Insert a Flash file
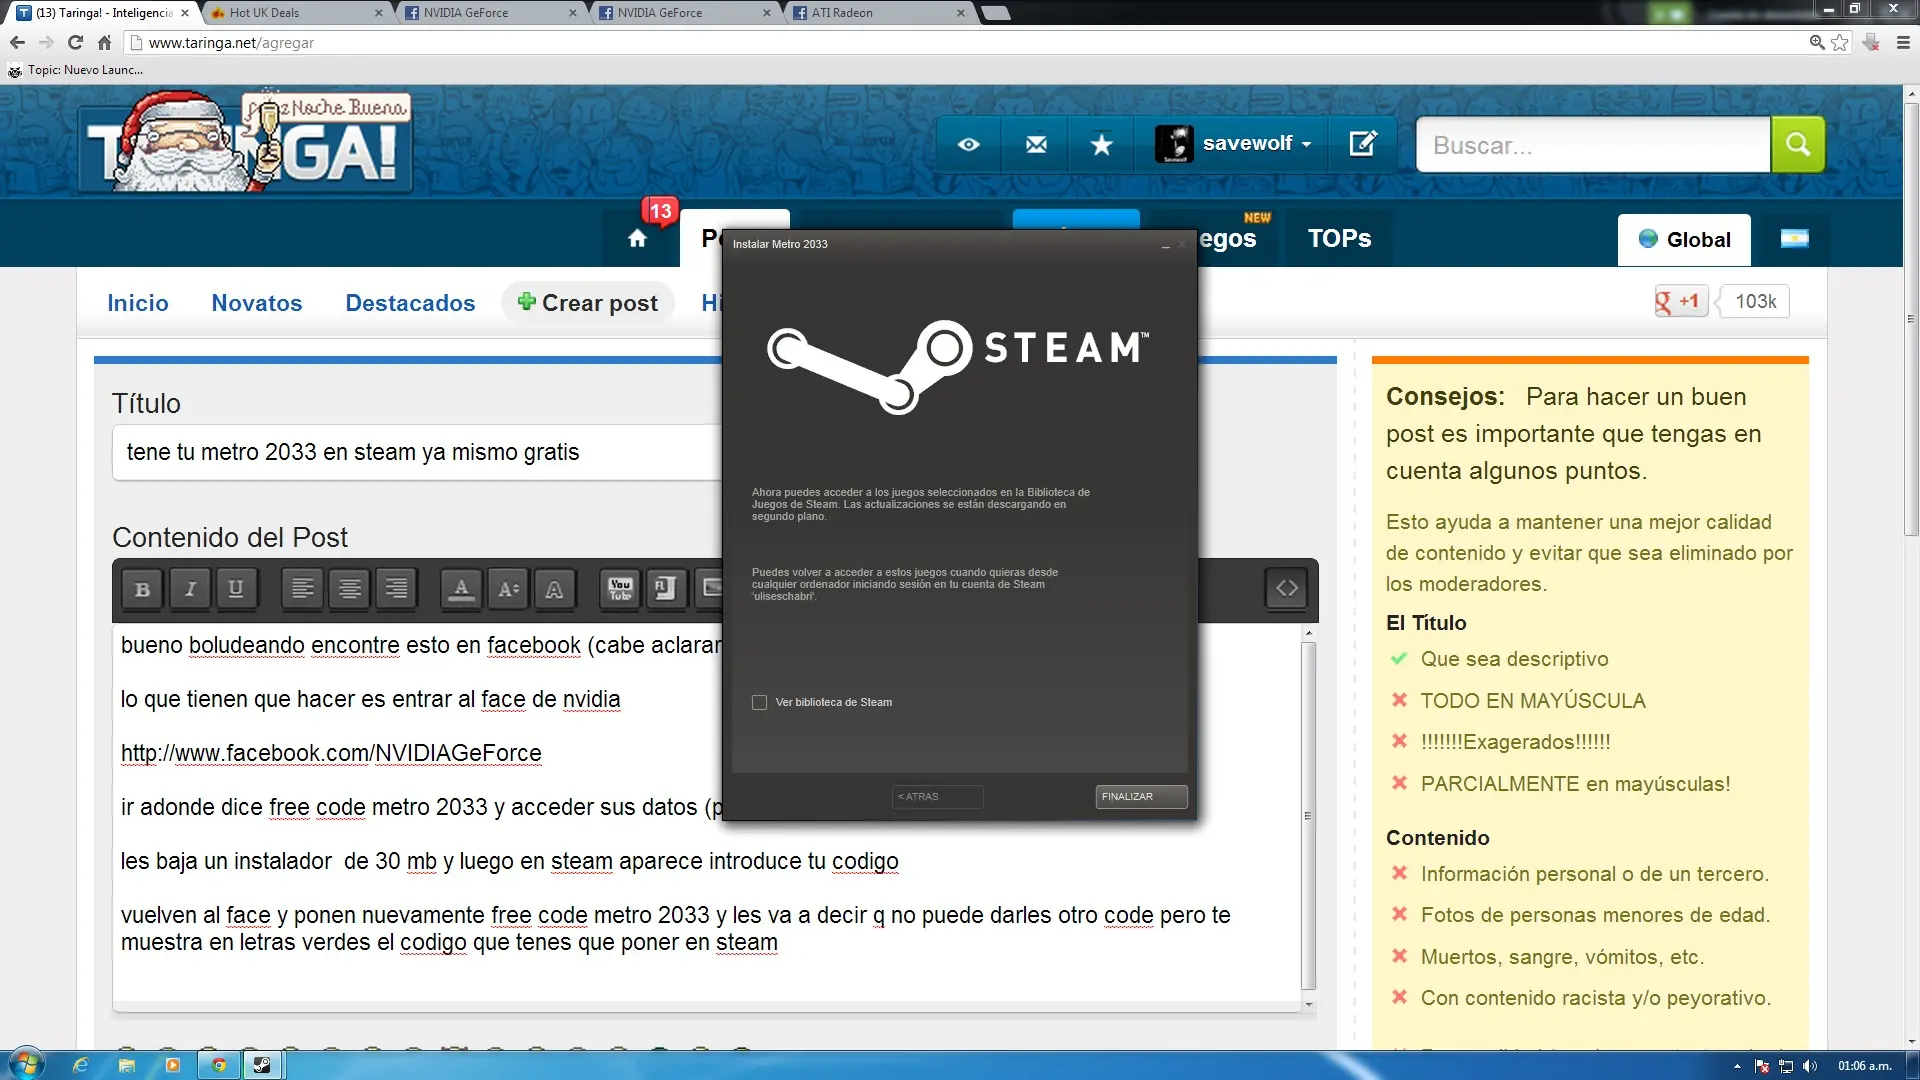Image resolution: width=1920 pixels, height=1080 pixels. tap(665, 589)
